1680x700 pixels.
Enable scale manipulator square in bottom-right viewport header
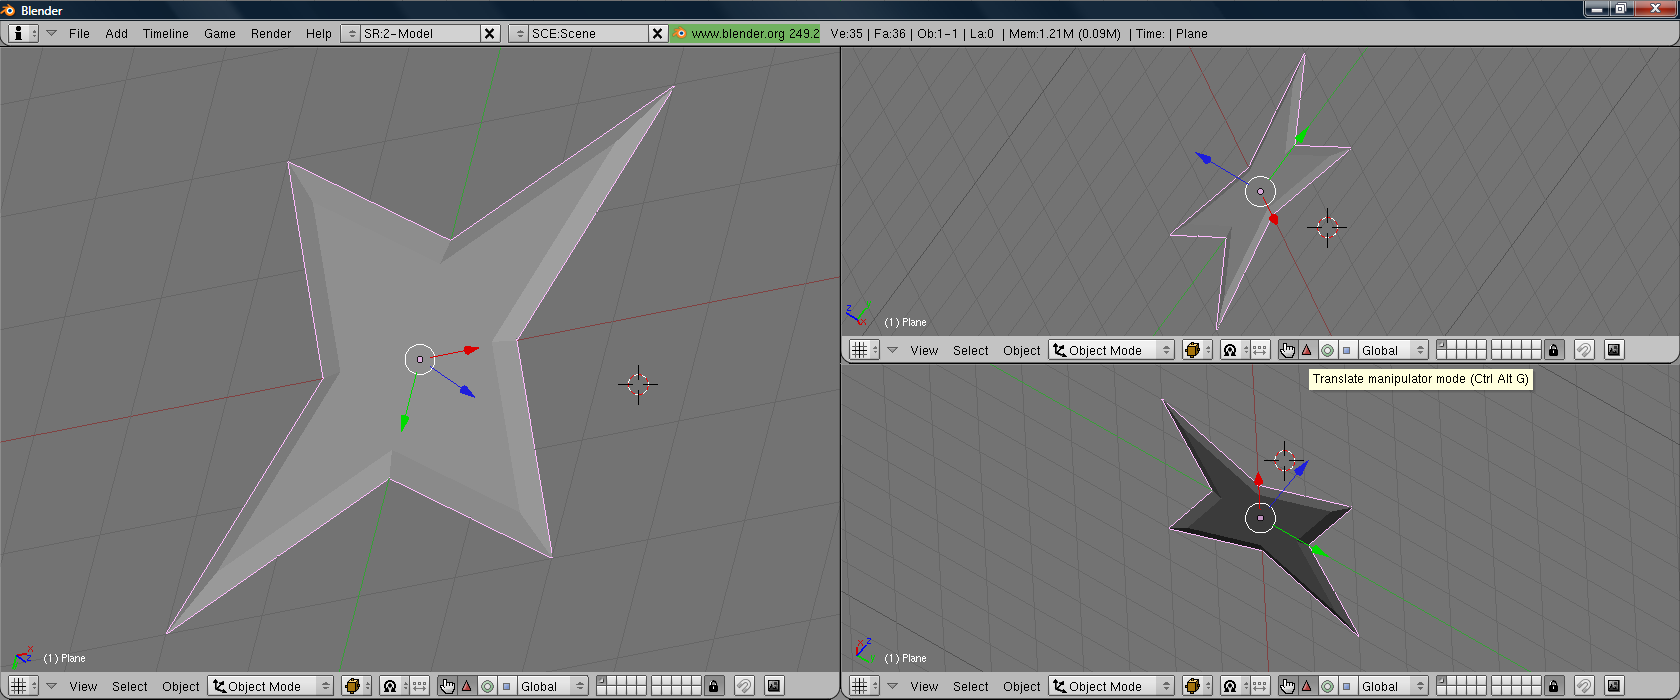pyautogui.click(x=1348, y=686)
